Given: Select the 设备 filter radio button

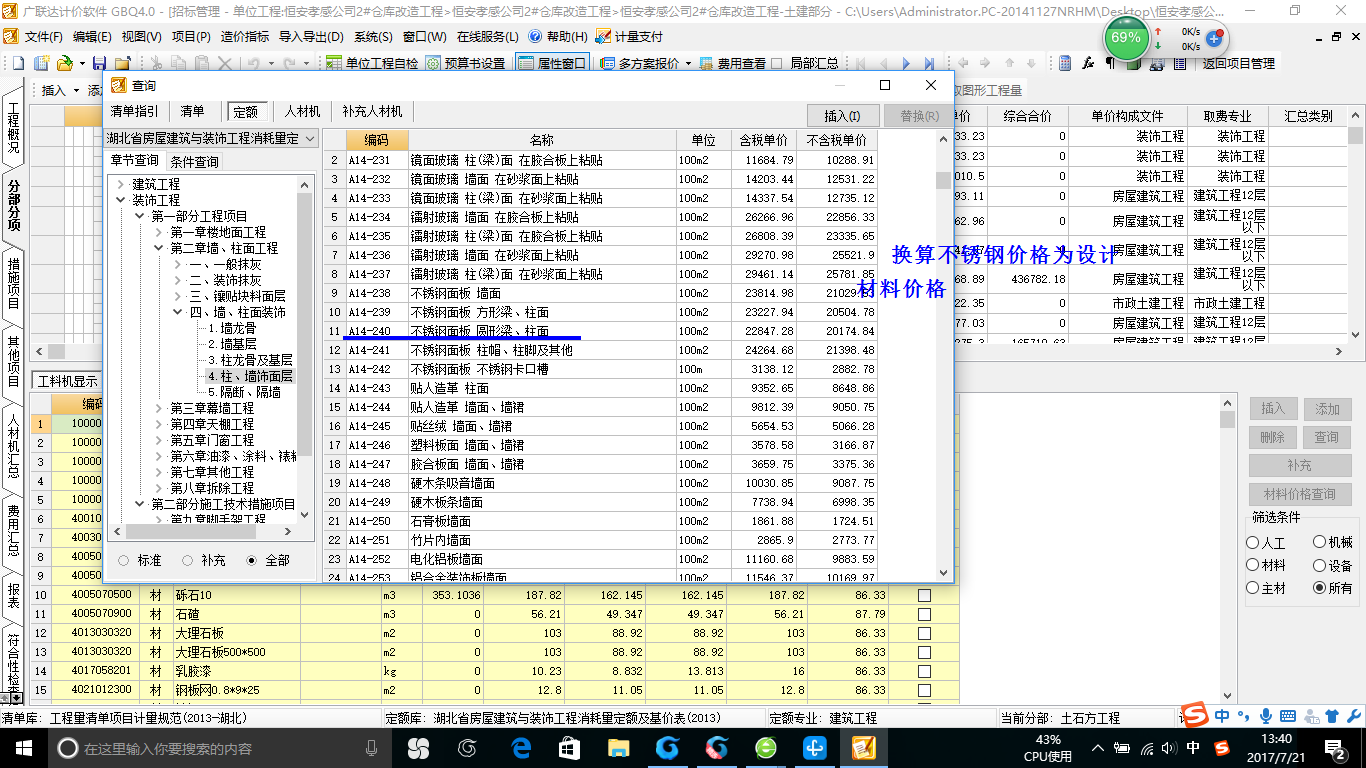Looking at the screenshot, I should click(1320, 565).
